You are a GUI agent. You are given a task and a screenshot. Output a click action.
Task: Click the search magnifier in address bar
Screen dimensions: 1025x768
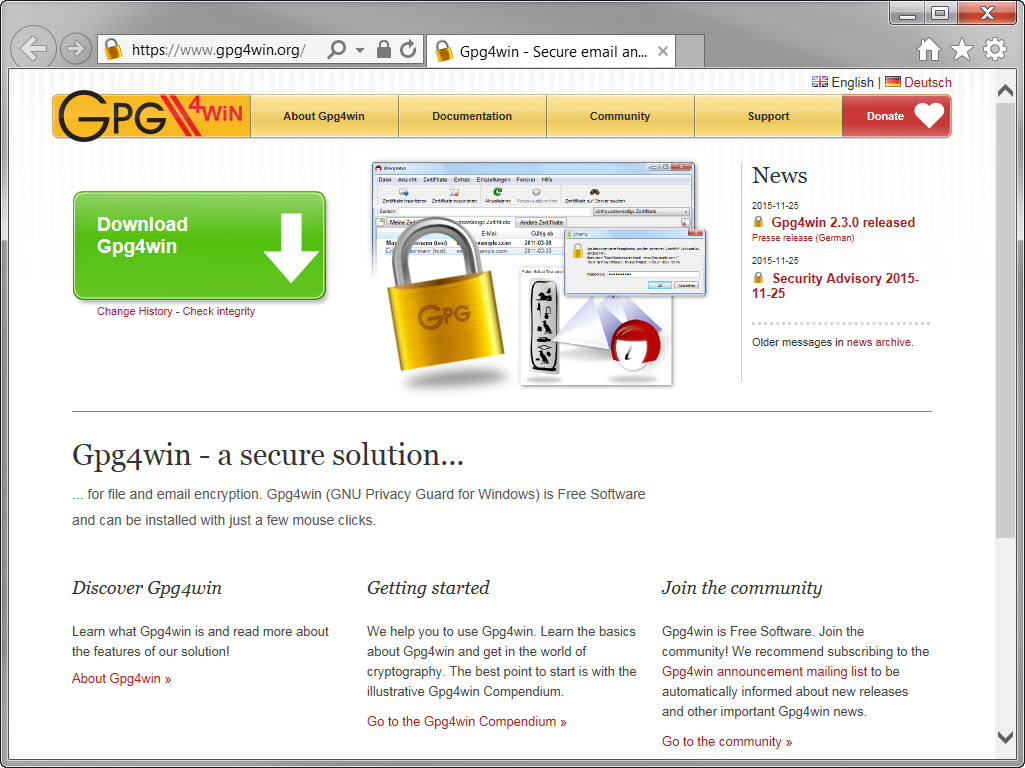point(337,49)
